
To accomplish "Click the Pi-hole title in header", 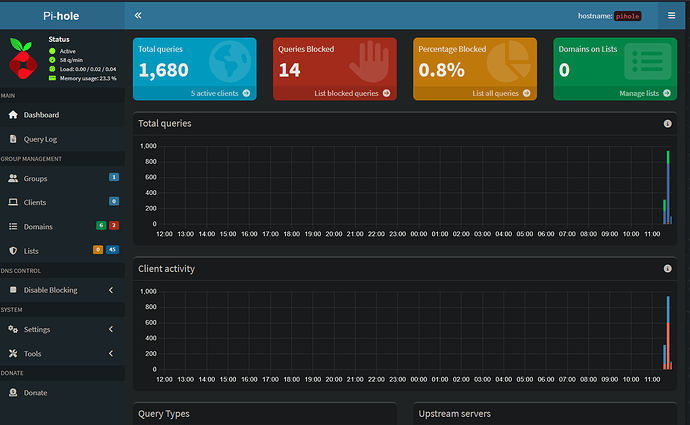I will click(61, 16).
